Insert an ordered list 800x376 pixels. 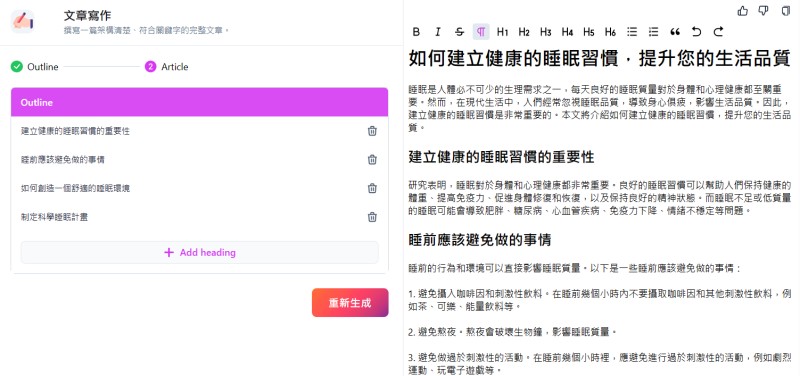pyautogui.click(x=653, y=32)
